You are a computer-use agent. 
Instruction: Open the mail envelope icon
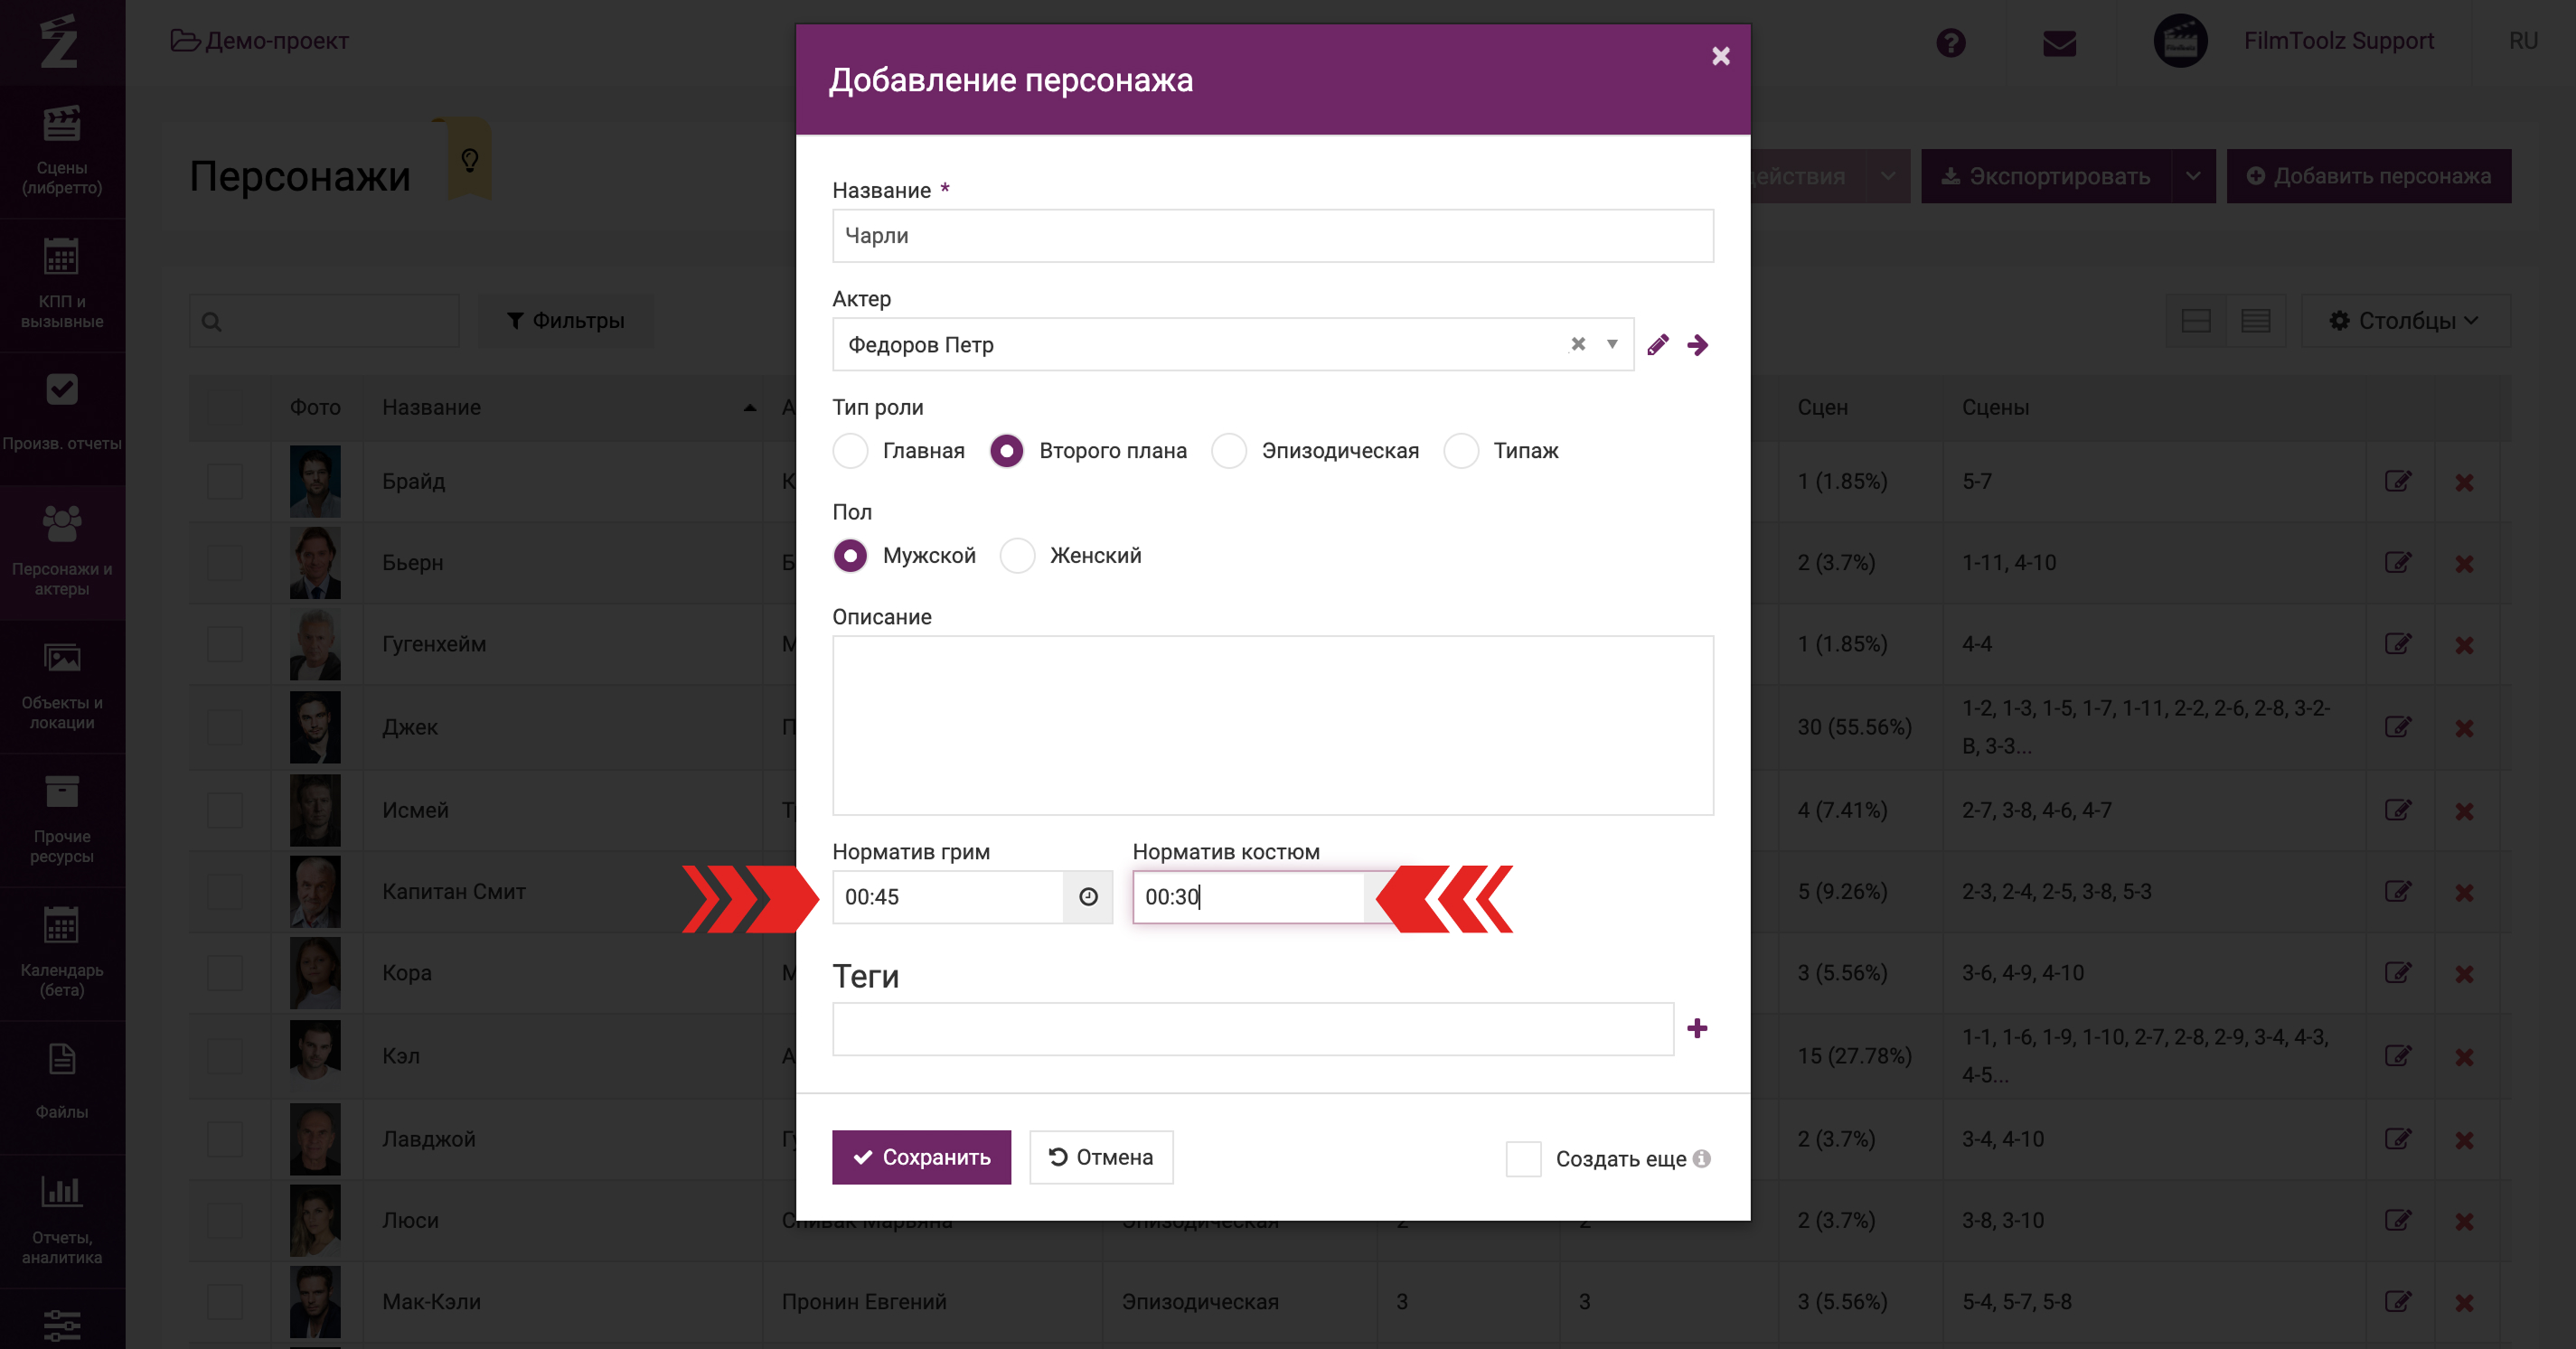coord(2059,42)
